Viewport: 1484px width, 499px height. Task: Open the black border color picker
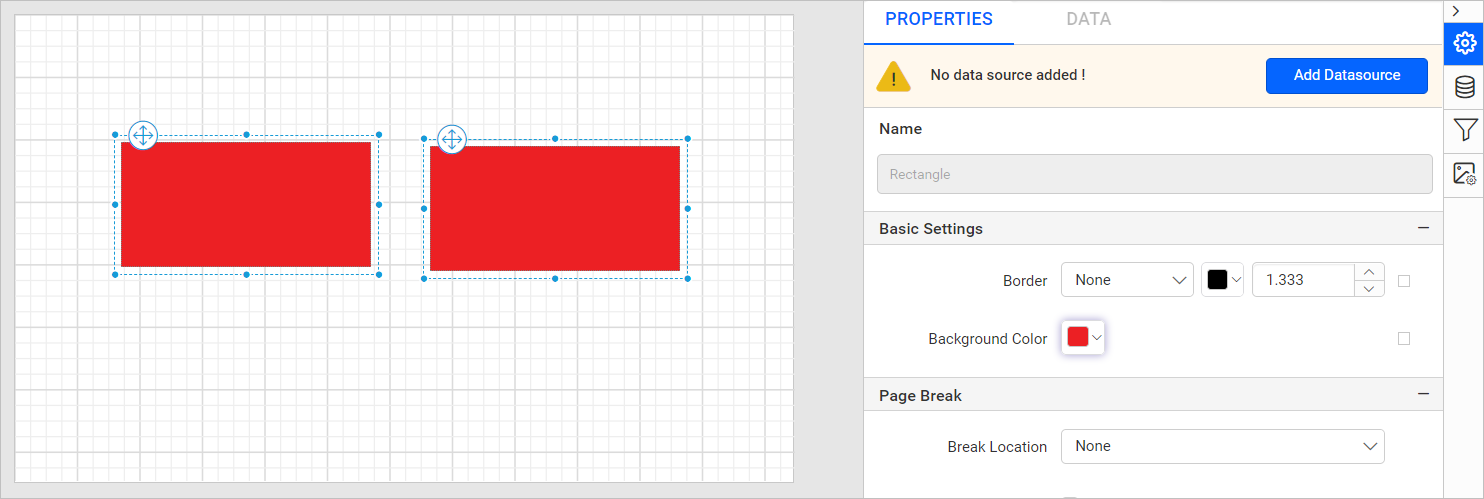click(1222, 281)
